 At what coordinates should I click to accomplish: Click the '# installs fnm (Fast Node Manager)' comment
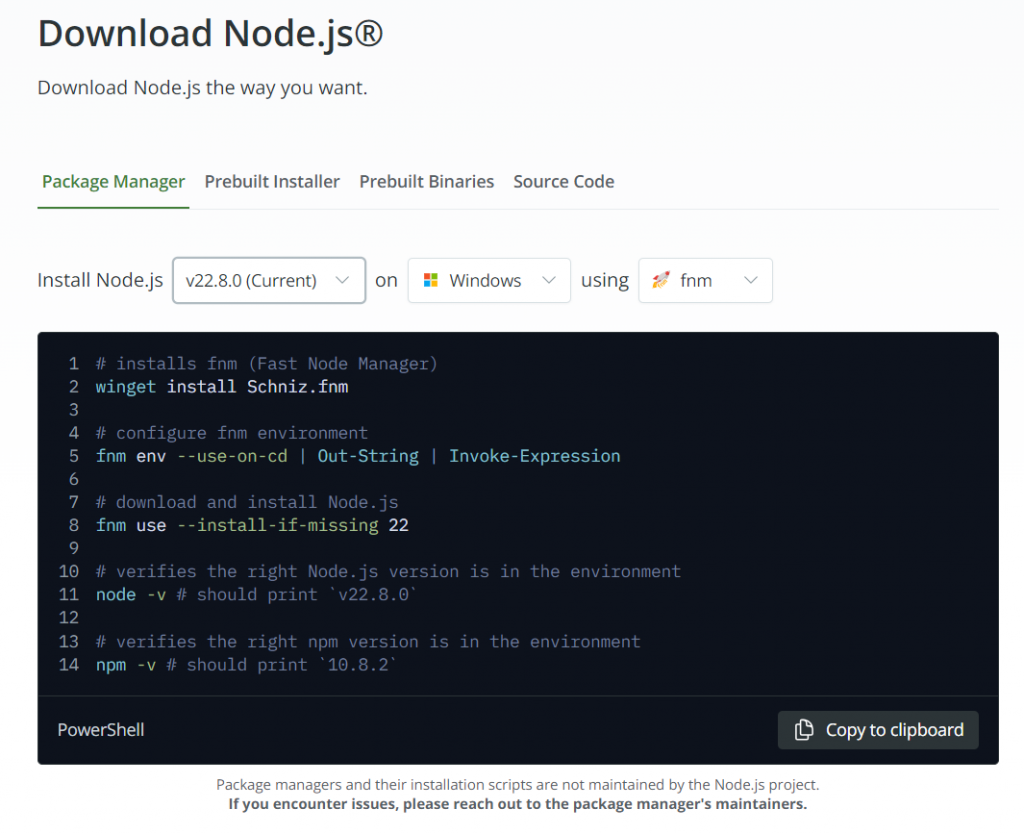click(266, 364)
